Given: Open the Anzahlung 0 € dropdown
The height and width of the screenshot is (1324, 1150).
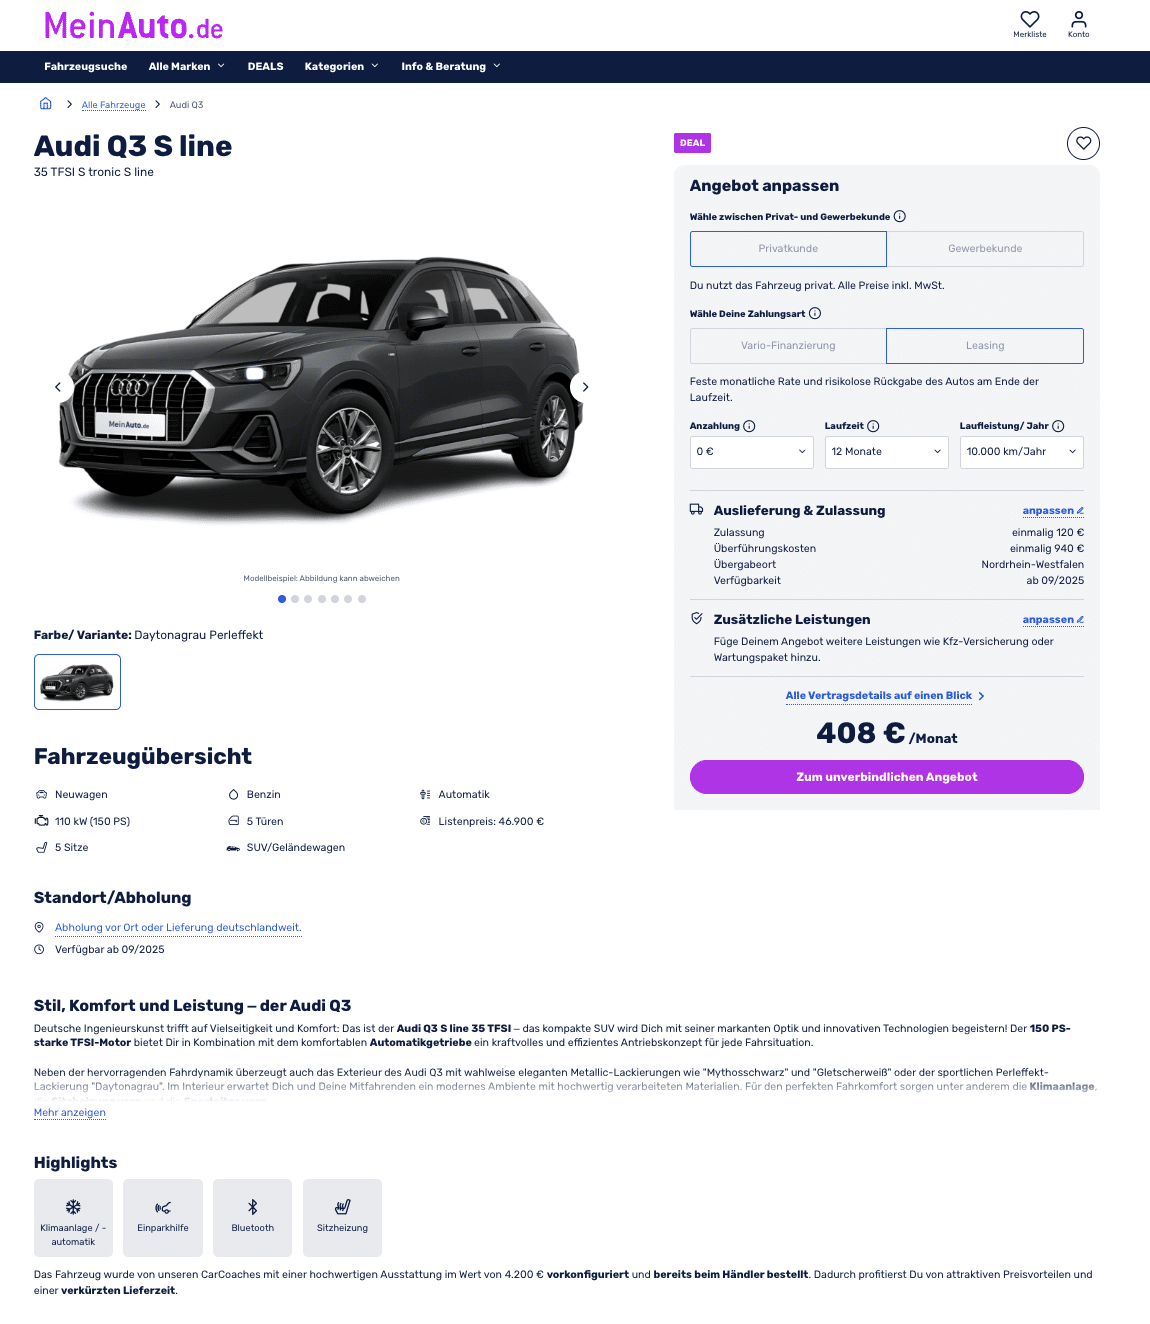Looking at the screenshot, I should pos(752,452).
